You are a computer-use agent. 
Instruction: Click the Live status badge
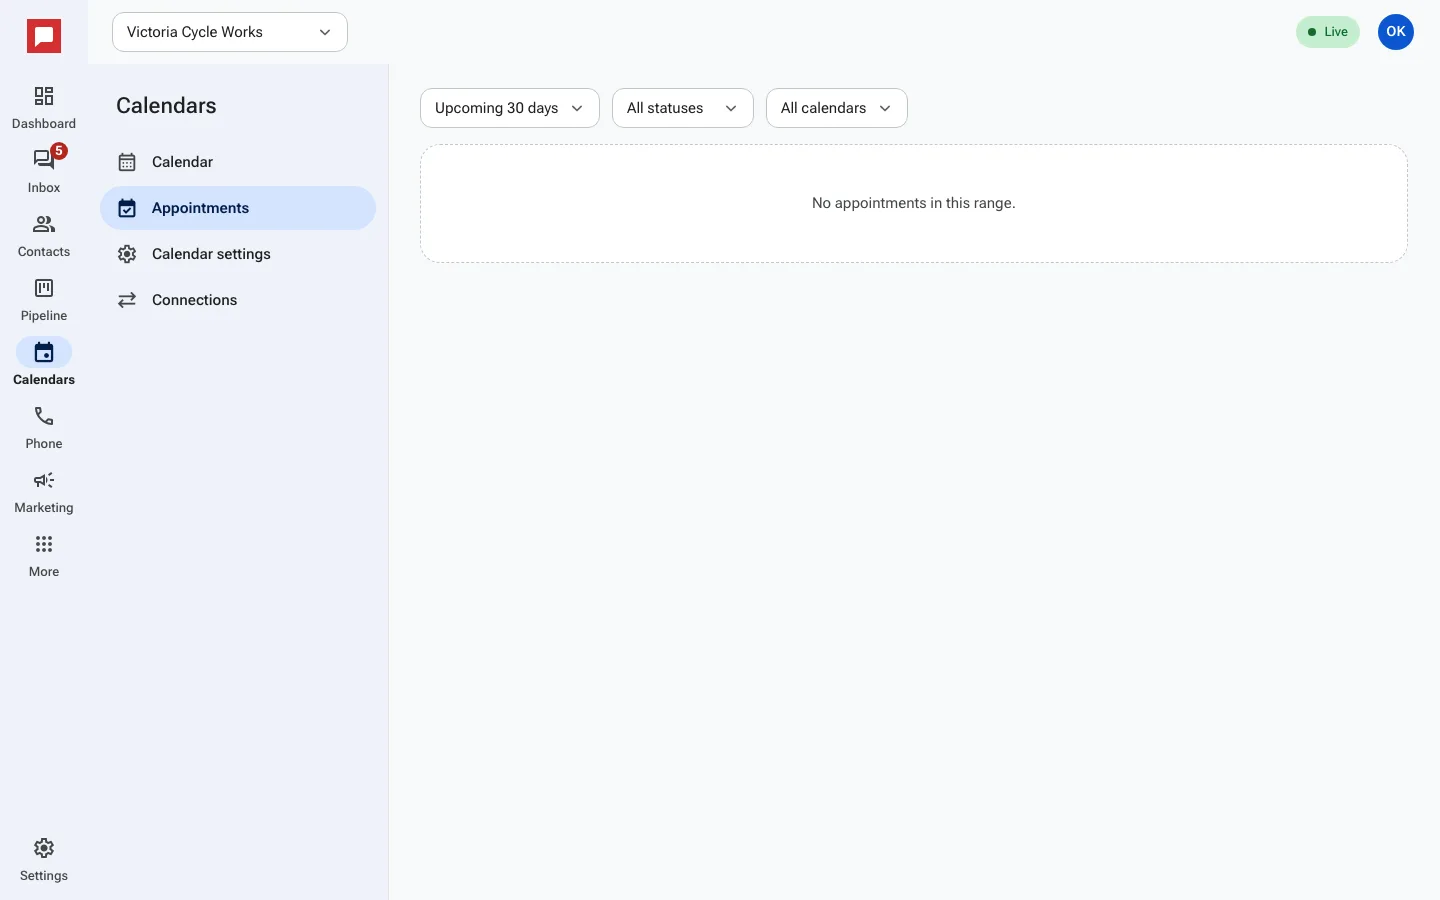pyautogui.click(x=1328, y=32)
